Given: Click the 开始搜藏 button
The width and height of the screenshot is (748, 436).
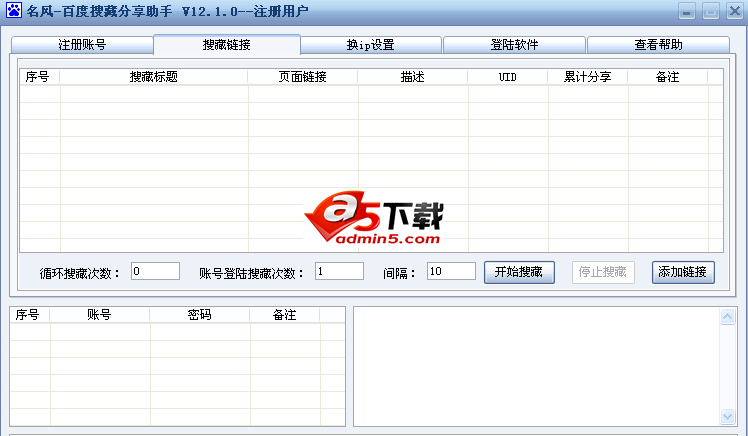Looking at the screenshot, I should [519, 272].
